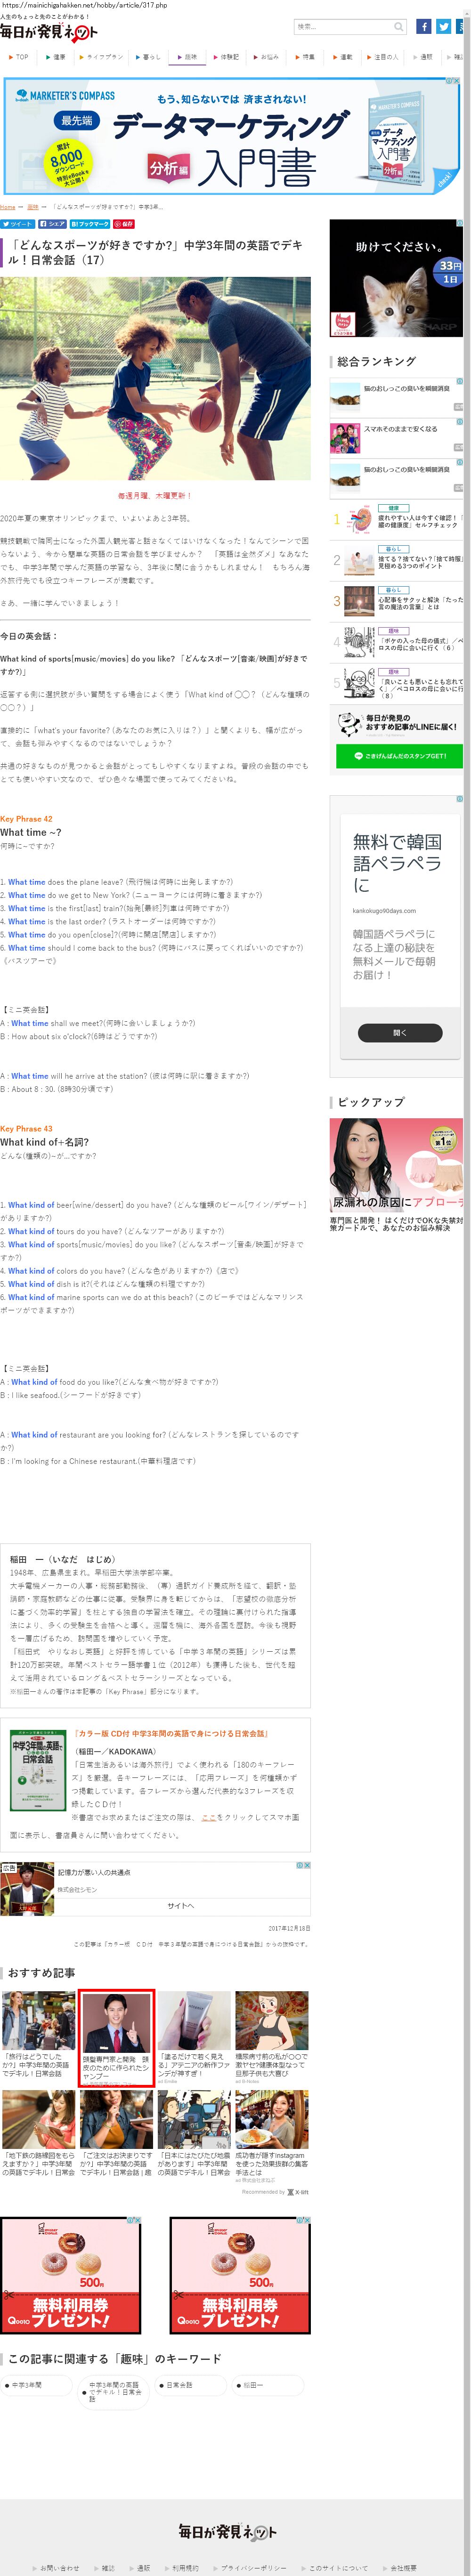Open recommended article 地下鉄の路線図
Viewport: 471px width, 2576px height.
(38, 2134)
